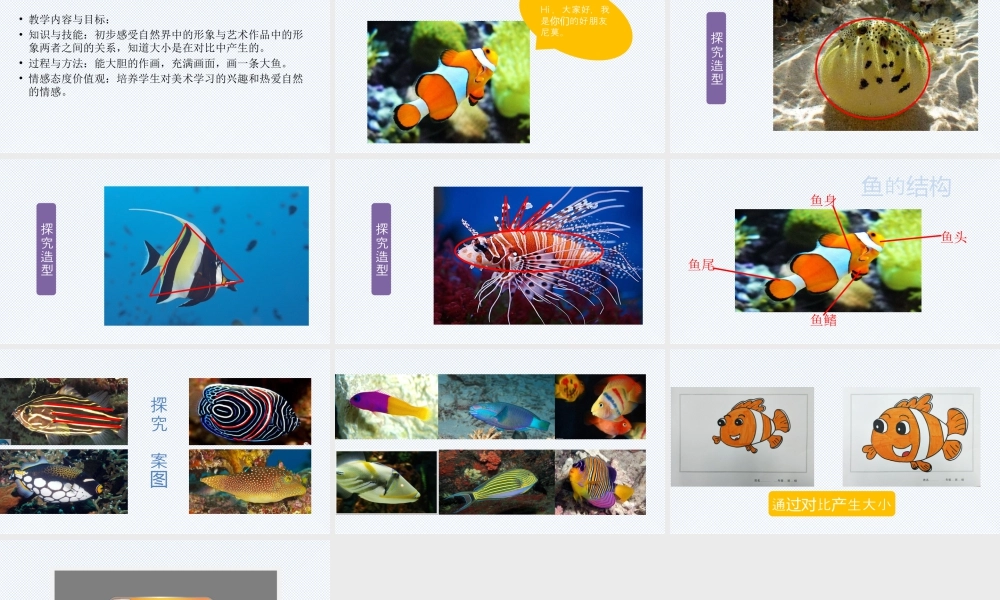Select the clownfish photo beside the speech bubble

pyautogui.click(x=448, y=82)
